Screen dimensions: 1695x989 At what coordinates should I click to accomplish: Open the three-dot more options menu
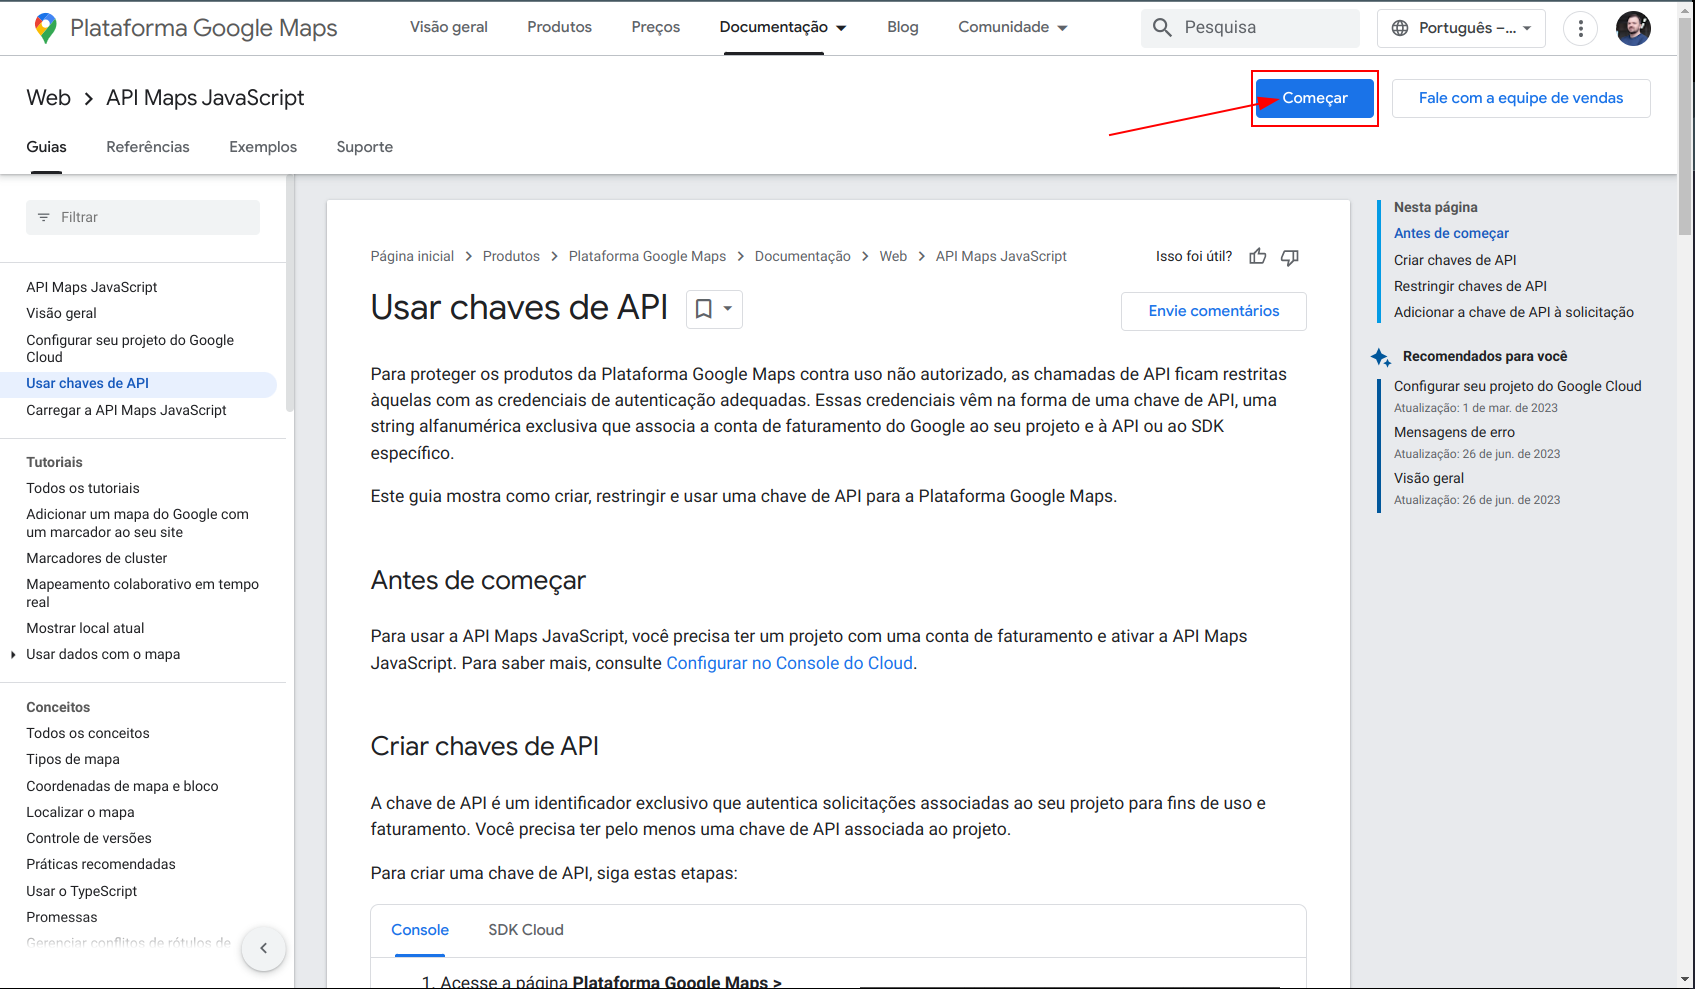1580,28
